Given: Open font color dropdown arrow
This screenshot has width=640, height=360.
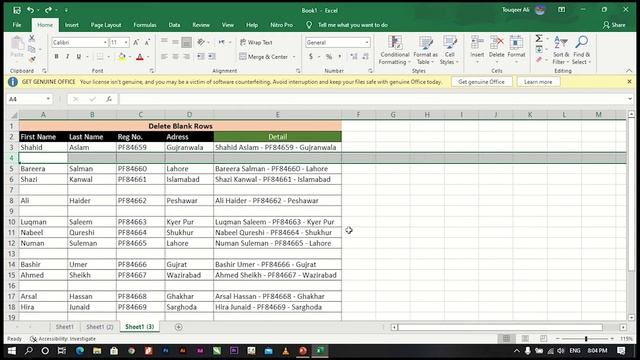Looking at the screenshot, I should pyautogui.click(x=148, y=57).
